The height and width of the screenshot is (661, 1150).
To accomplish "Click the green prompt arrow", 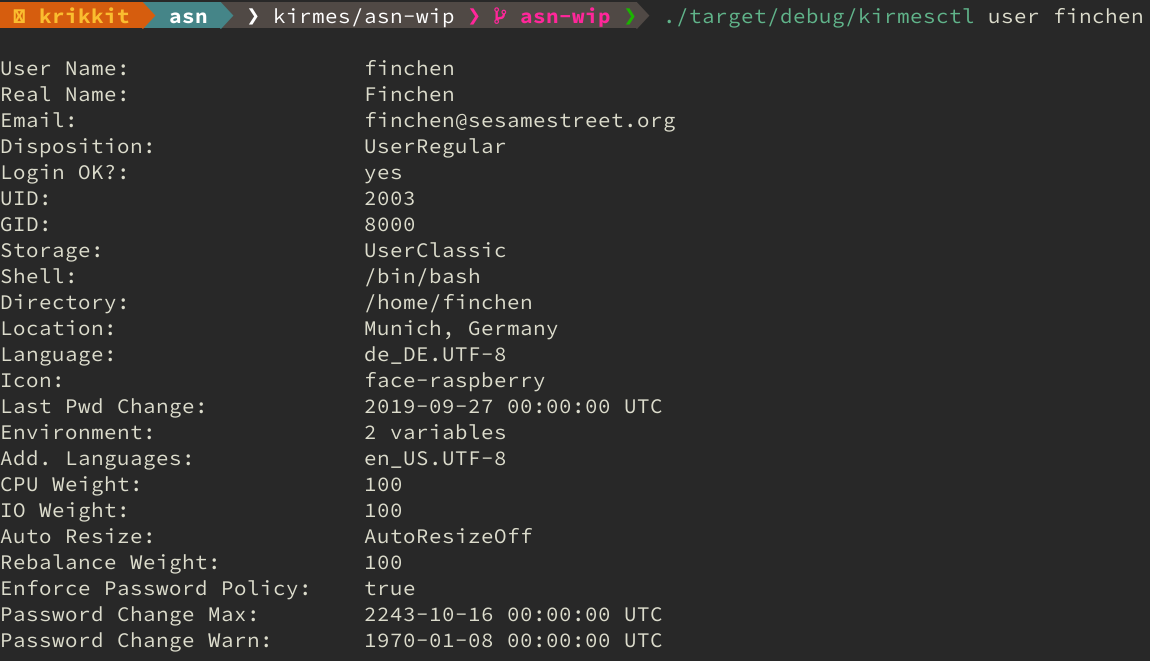I will pos(630,16).
